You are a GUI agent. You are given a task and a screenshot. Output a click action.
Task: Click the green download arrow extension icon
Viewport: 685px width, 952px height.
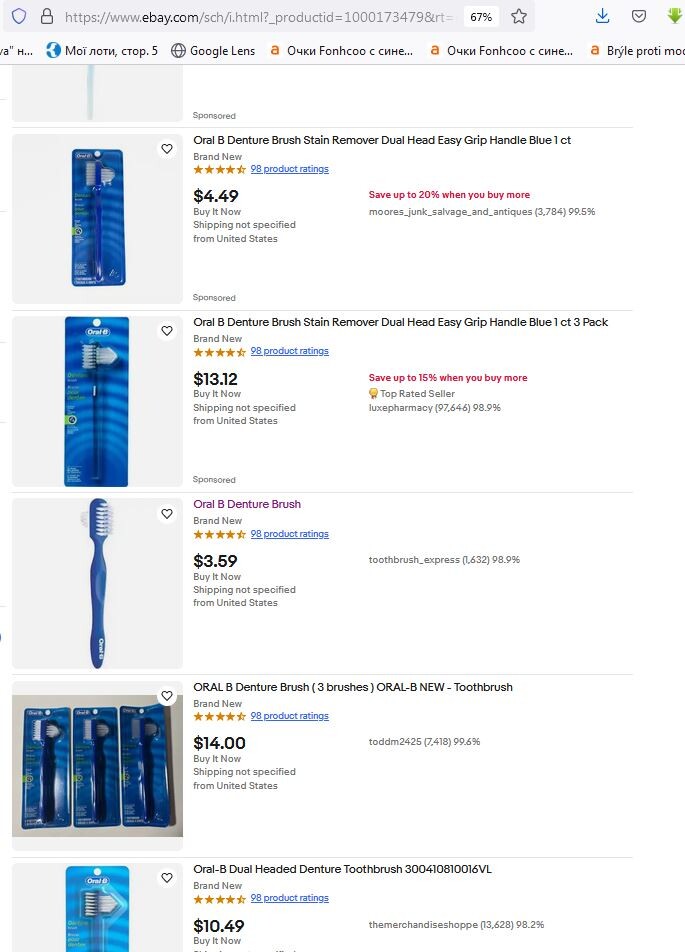coord(675,17)
